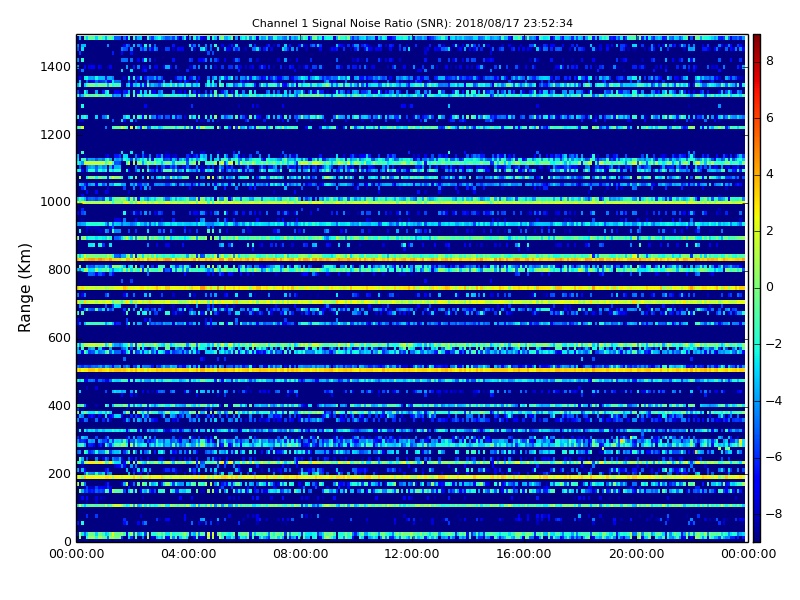Click the colorbar value −8 label
Image resolution: width=800 pixels, height=600 pixels.
click(774, 514)
